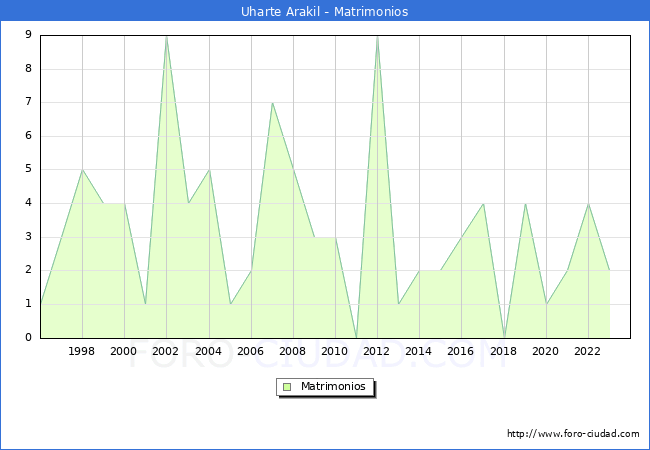The height and width of the screenshot is (450, 650).
Task: Open the foro-ciudad.com URL text
Action: pos(573,434)
